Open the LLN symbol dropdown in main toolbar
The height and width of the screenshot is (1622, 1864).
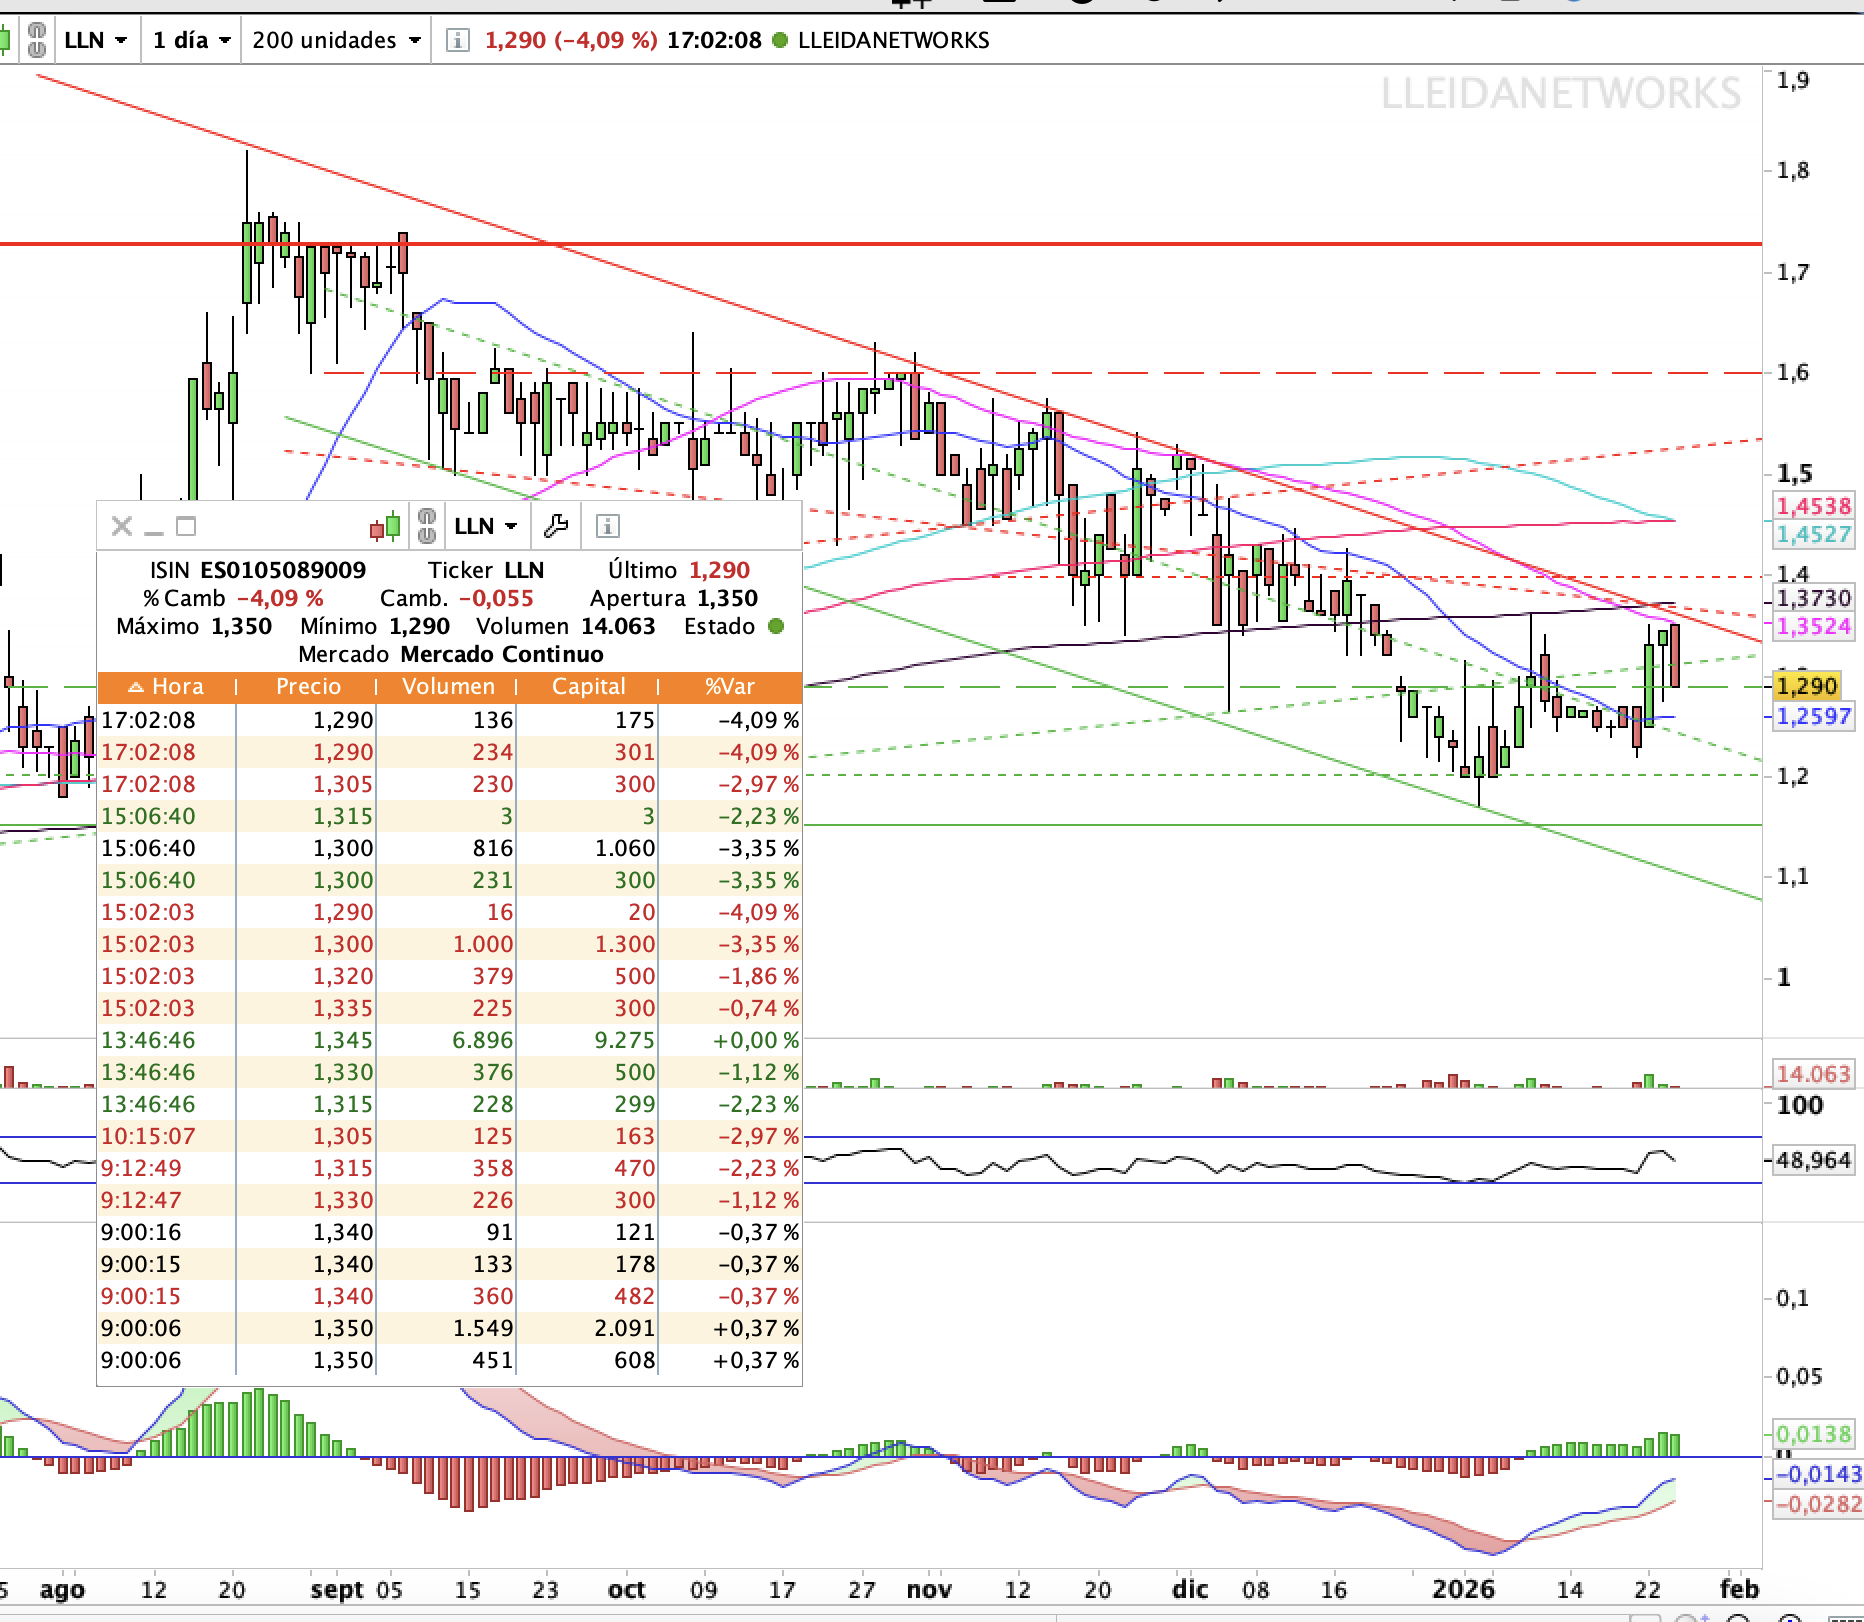pyautogui.click(x=96, y=41)
